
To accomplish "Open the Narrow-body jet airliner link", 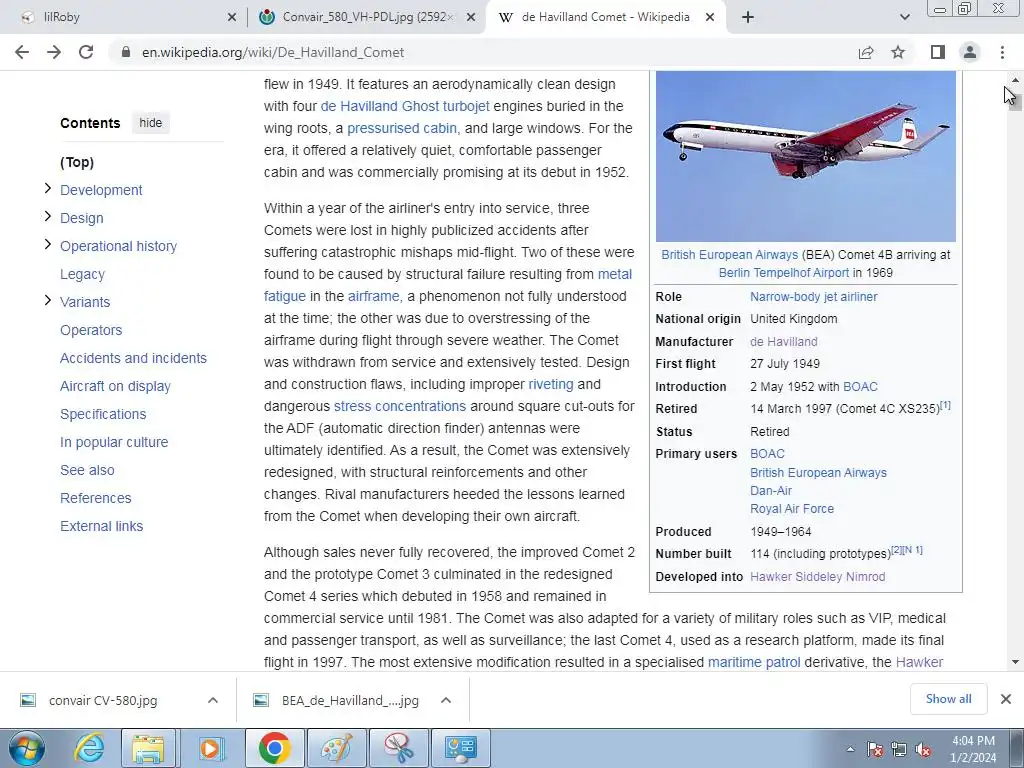I will pyautogui.click(x=814, y=296).
